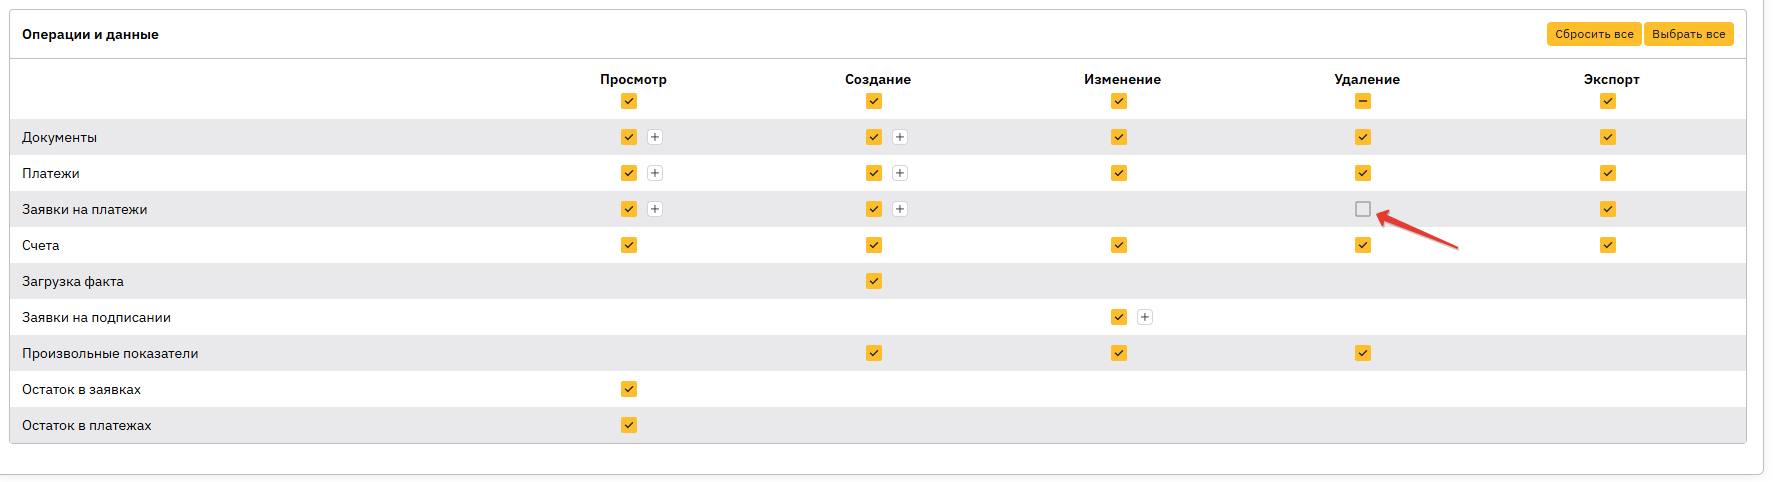Image resolution: width=1773 pixels, height=482 pixels.
Task: Expand plus icon beside Документы Создание checkbox
Action: click(900, 137)
